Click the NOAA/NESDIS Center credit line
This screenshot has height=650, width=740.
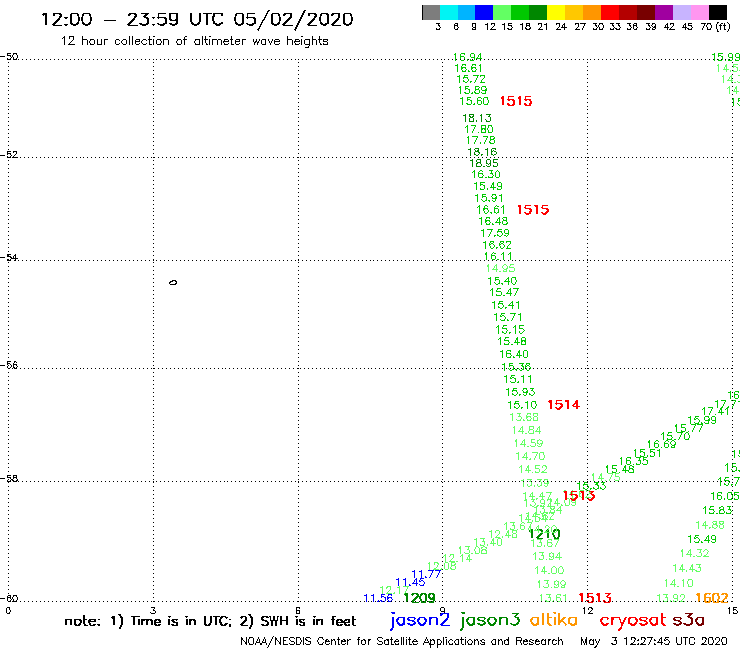click(402, 641)
